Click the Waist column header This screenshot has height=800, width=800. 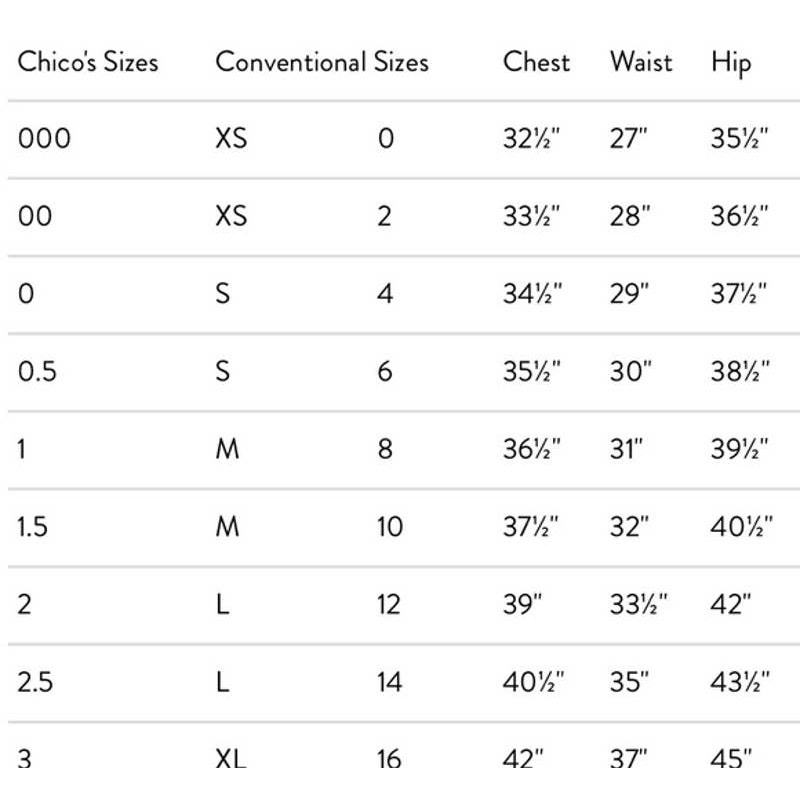tap(641, 62)
